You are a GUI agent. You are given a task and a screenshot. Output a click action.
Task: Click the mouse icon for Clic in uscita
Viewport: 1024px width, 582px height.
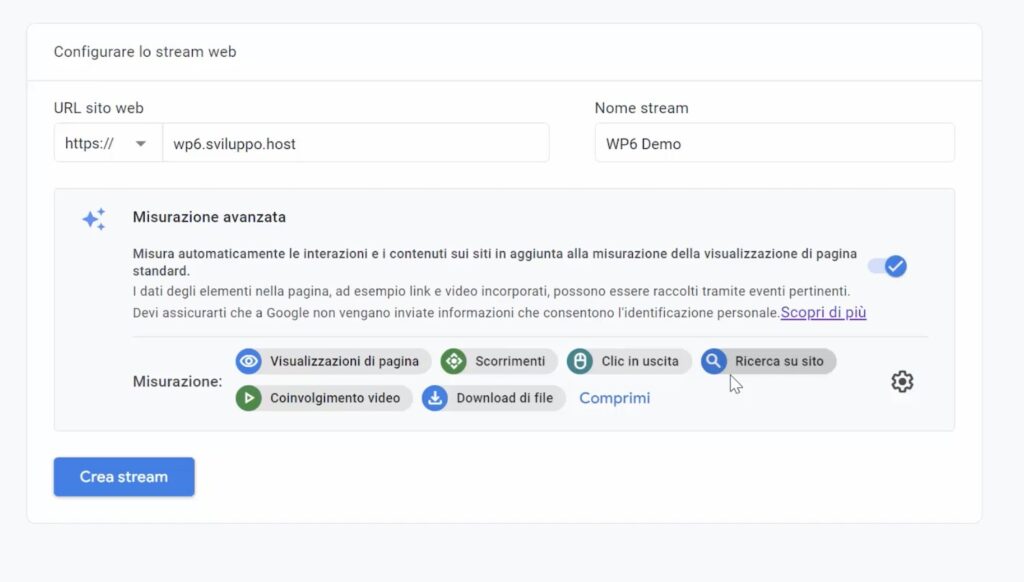580,361
